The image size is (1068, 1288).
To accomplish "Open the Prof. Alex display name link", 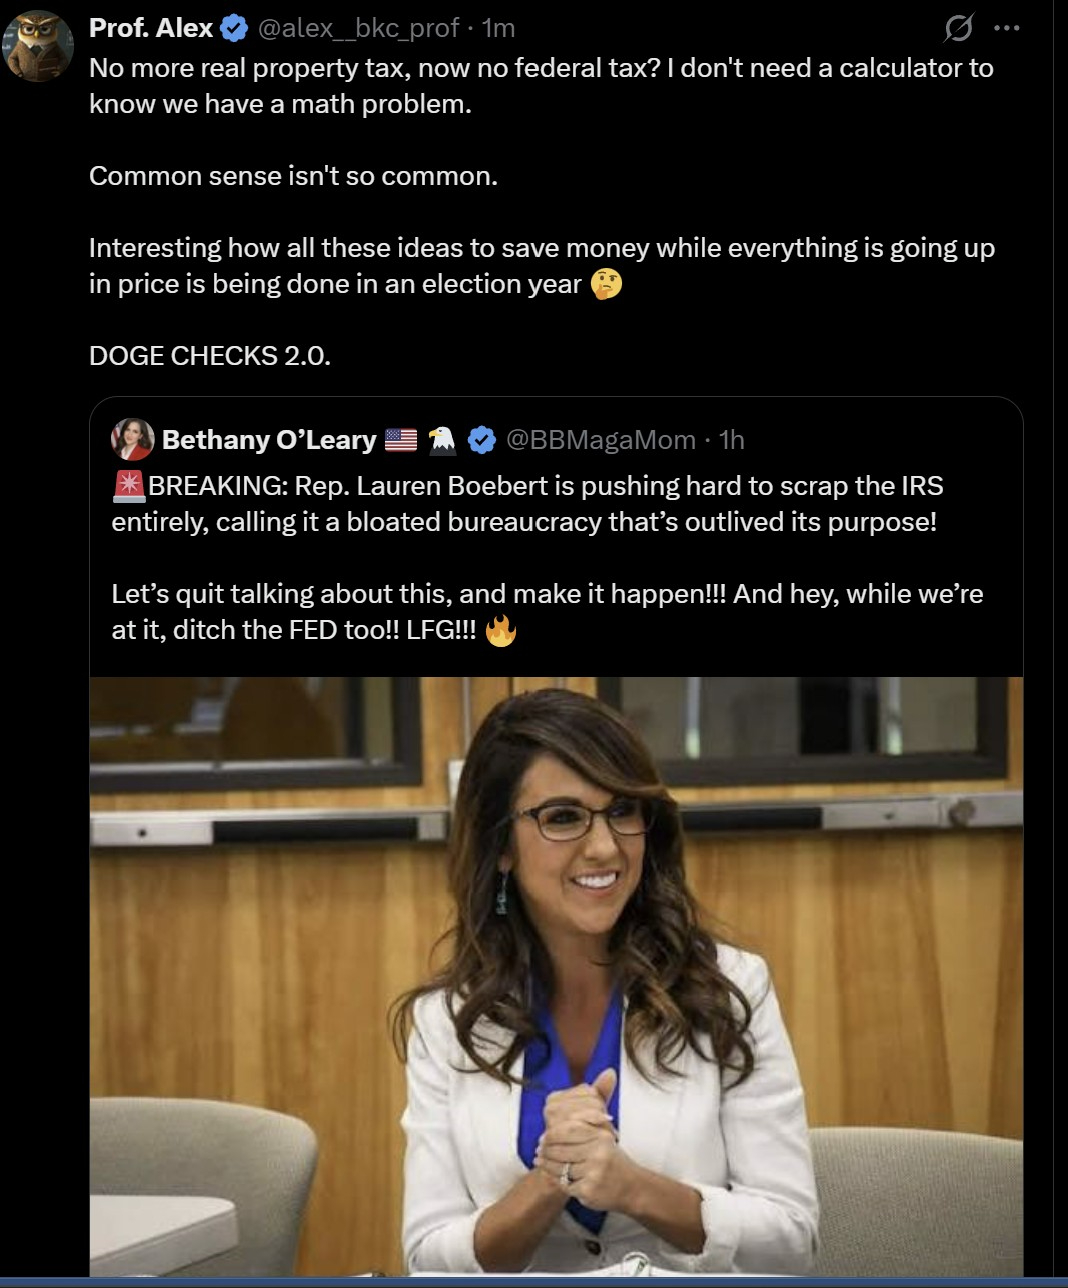I will pyautogui.click(x=151, y=28).
